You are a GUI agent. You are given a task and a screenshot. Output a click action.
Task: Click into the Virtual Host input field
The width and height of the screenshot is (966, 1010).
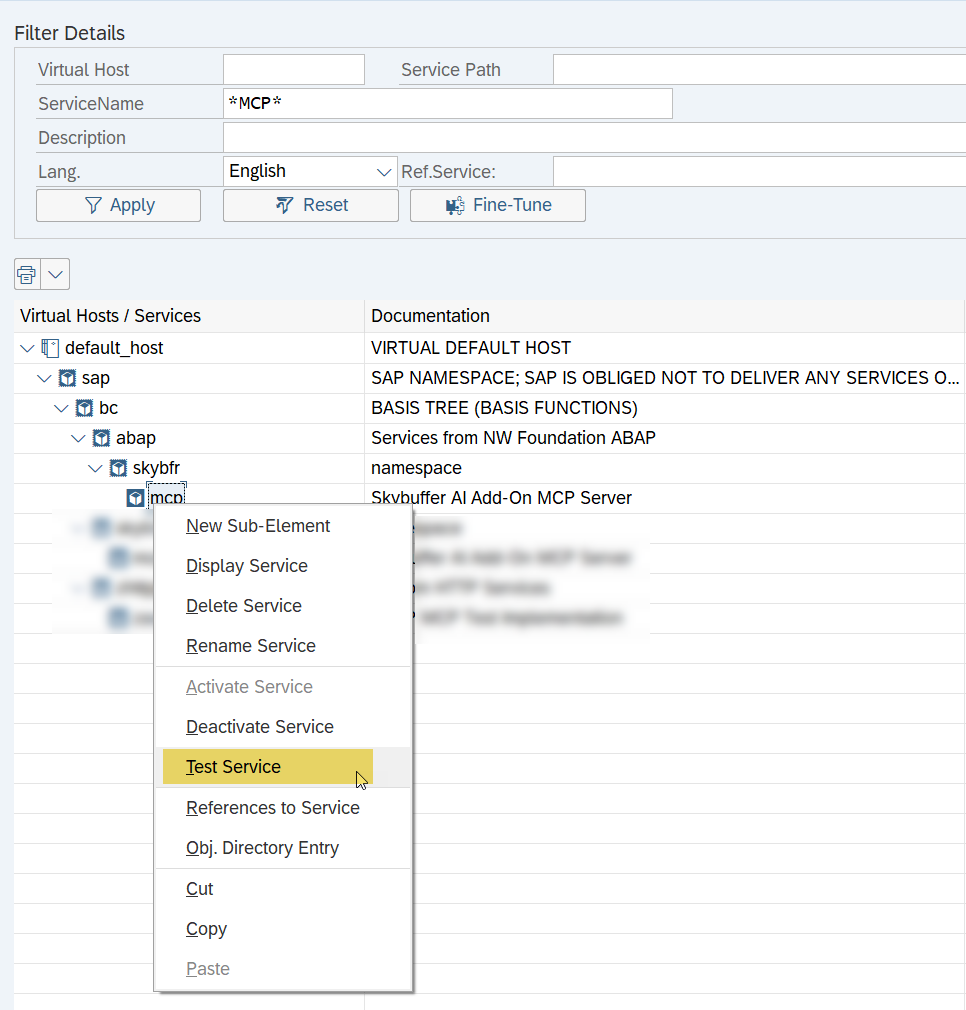pyautogui.click(x=293, y=70)
